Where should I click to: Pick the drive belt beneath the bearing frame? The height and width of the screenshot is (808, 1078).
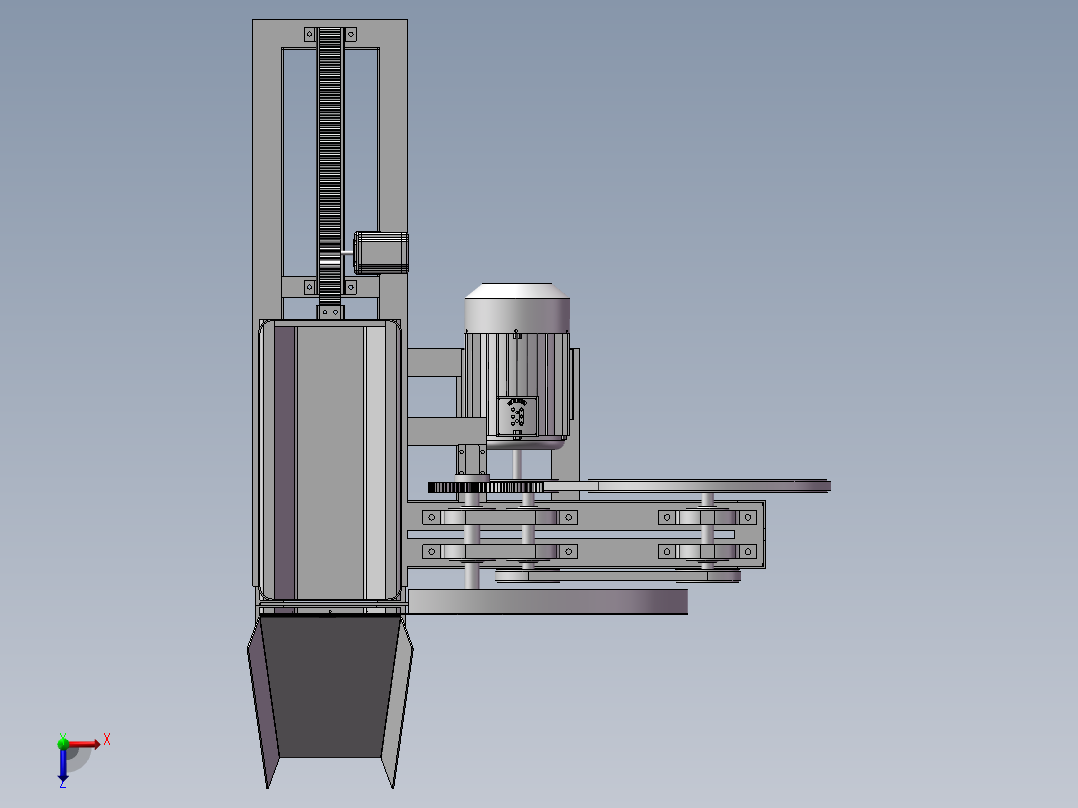click(617, 576)
